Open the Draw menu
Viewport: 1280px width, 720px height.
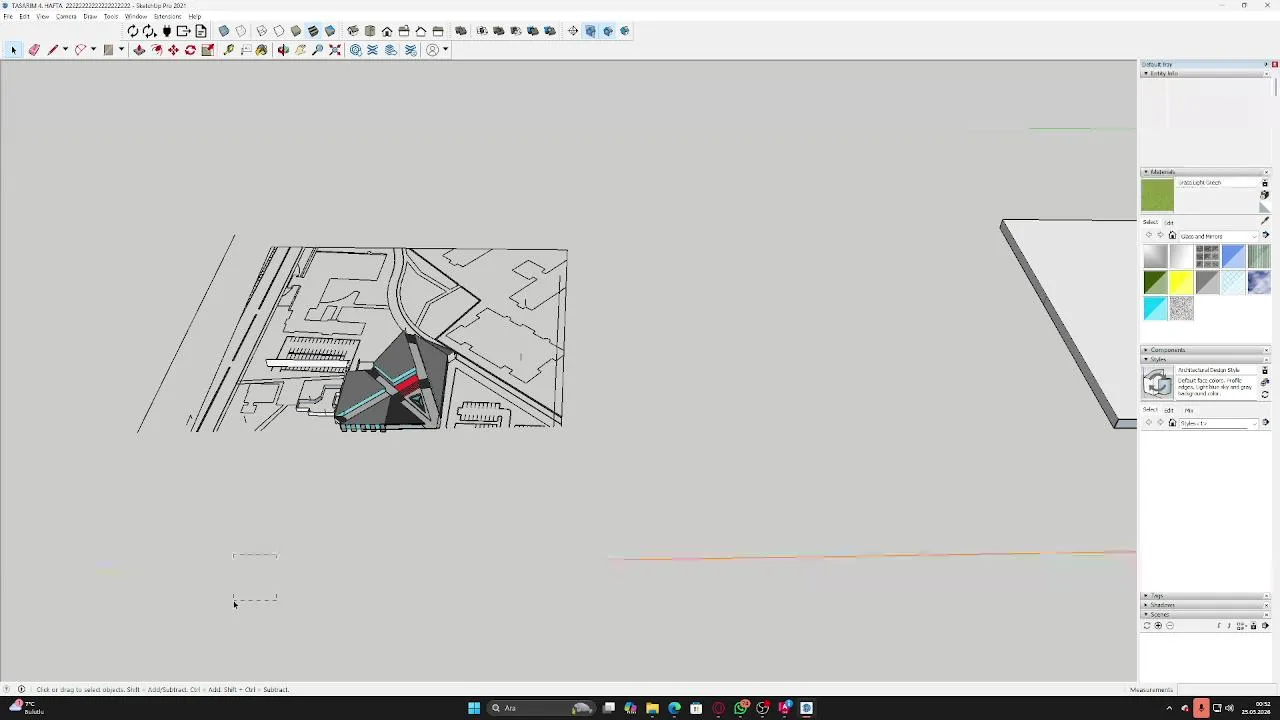[90, 16]
